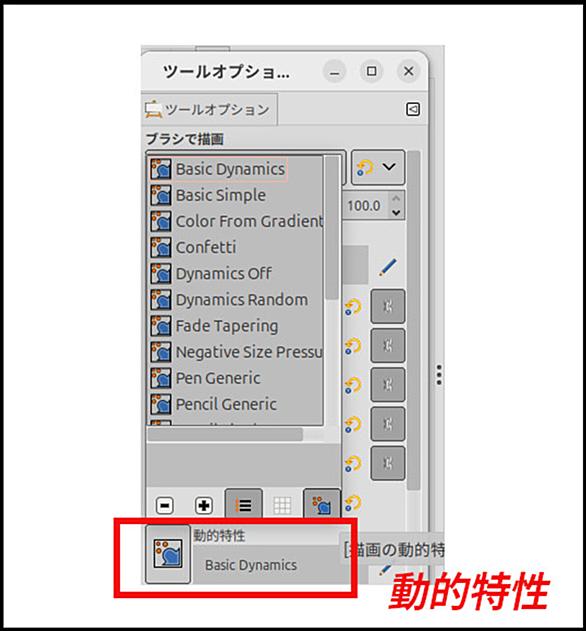Close the ツールオプション window
586x631 pixels.
(x=408, y=72)
